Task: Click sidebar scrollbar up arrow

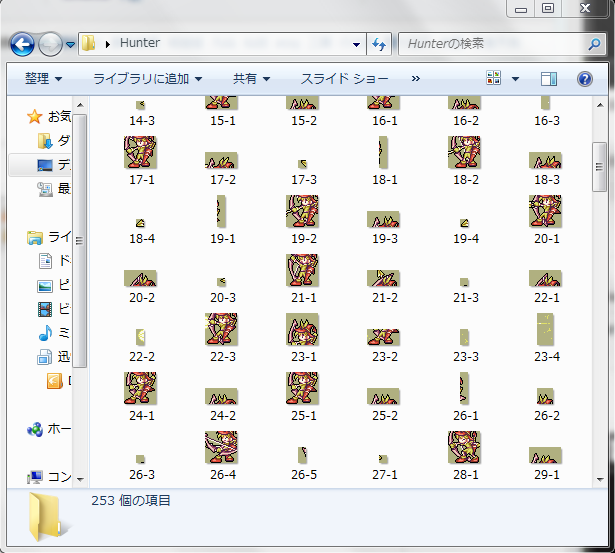Action: pyautogui.click(x=80, y=105)
